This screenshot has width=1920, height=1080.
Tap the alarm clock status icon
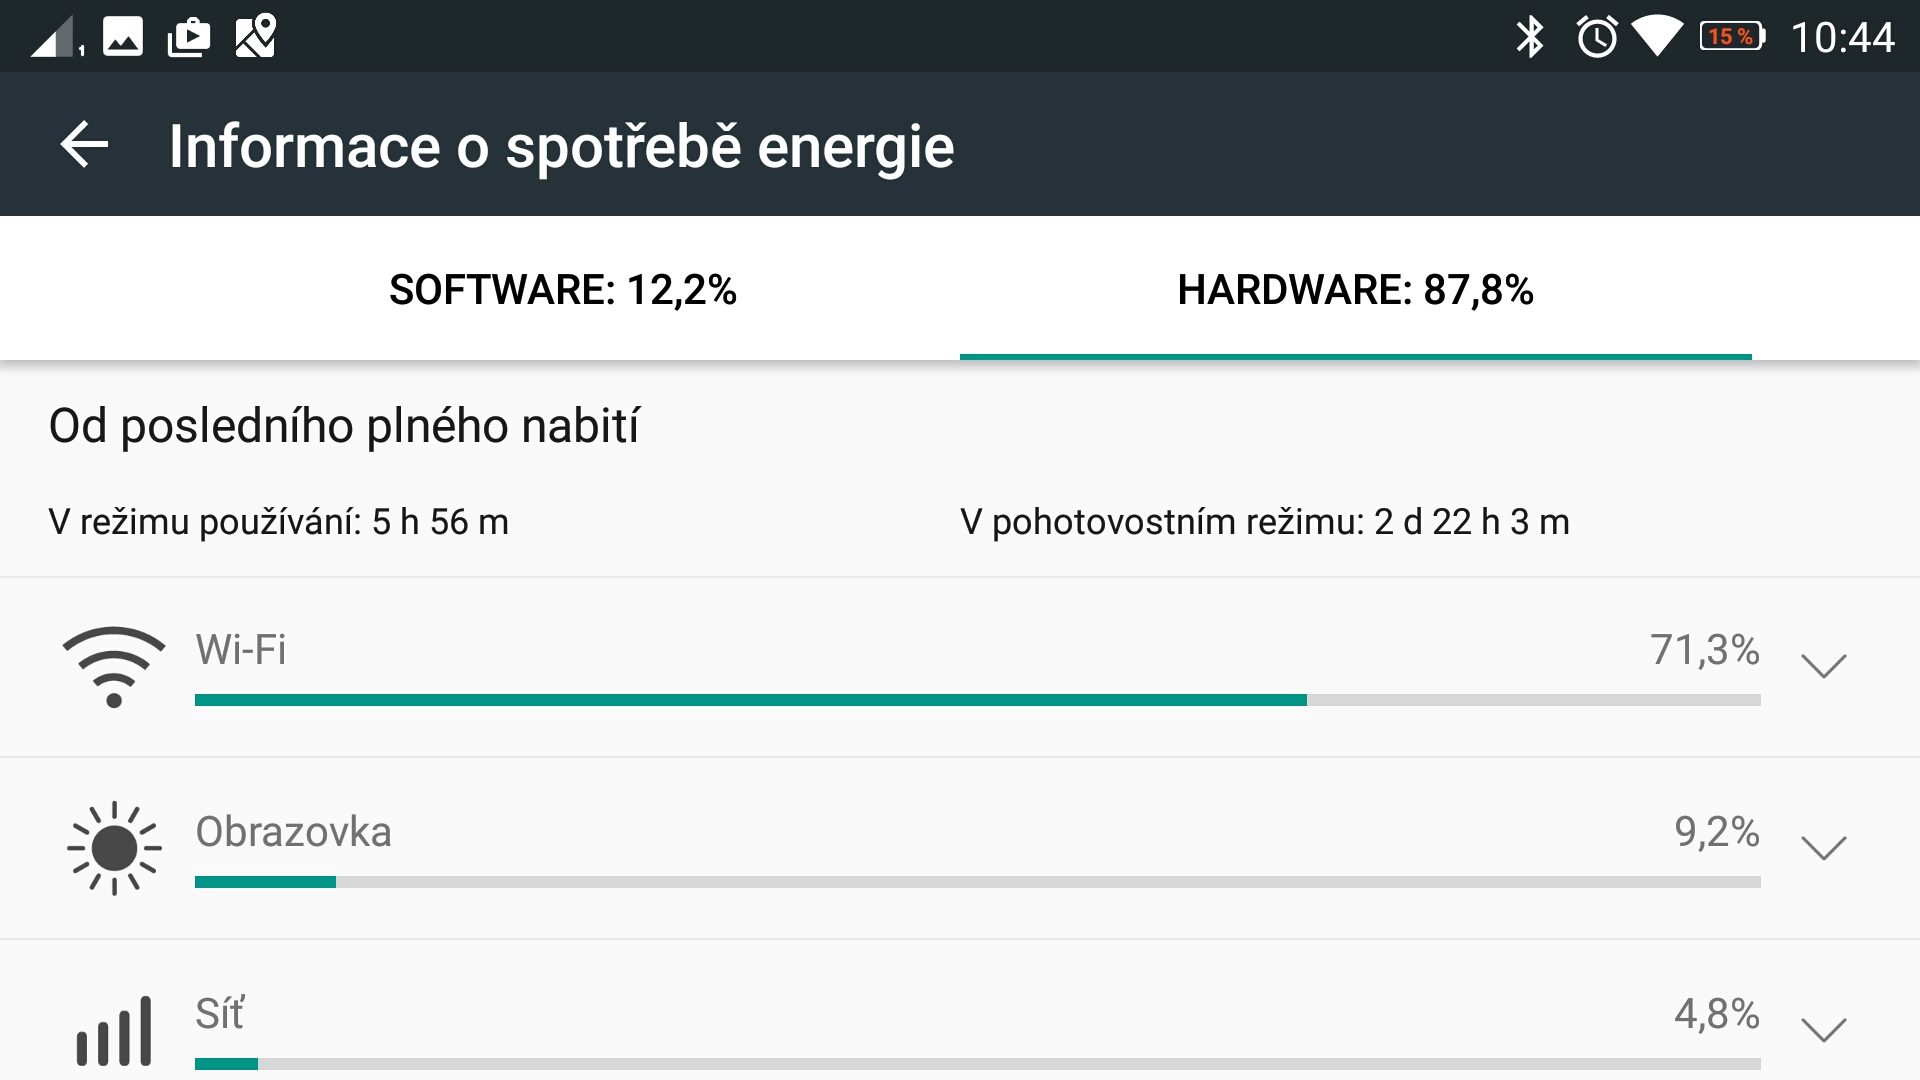pos(1597,37)
